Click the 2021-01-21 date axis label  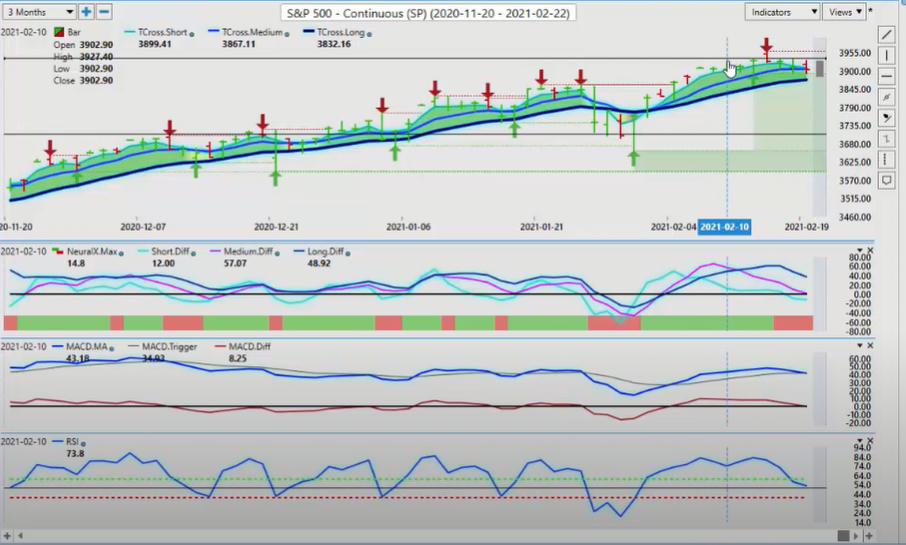[541, 227]
